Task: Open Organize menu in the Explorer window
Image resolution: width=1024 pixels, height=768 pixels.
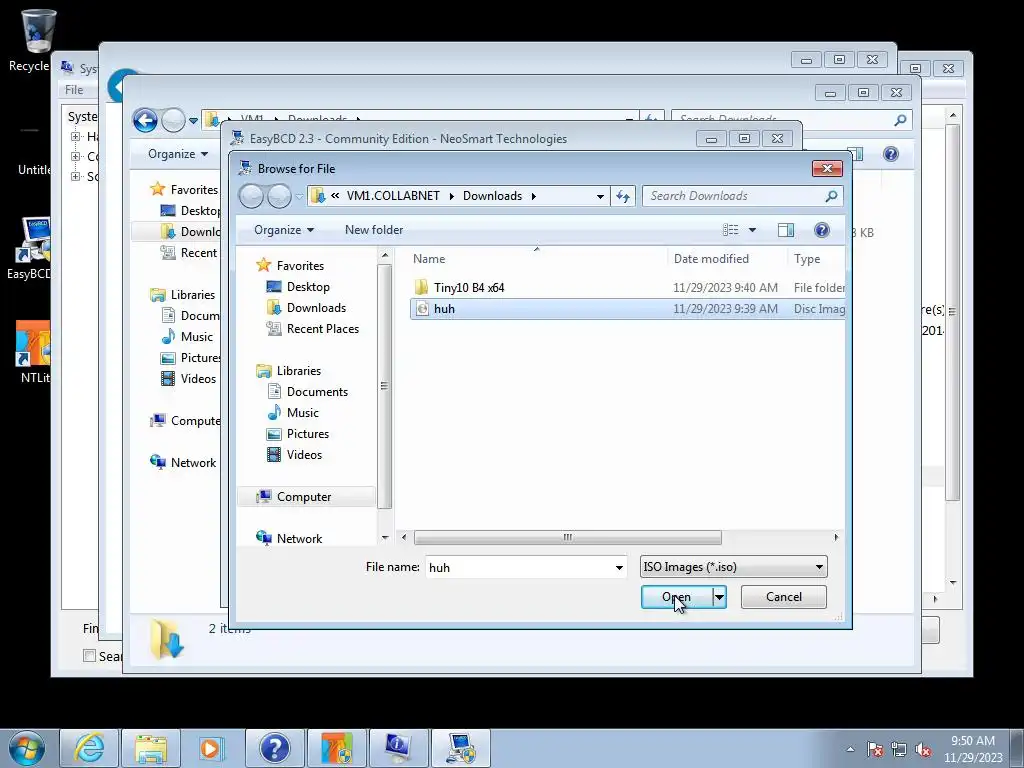Action: pyautogui.click(x=178, y=154)
